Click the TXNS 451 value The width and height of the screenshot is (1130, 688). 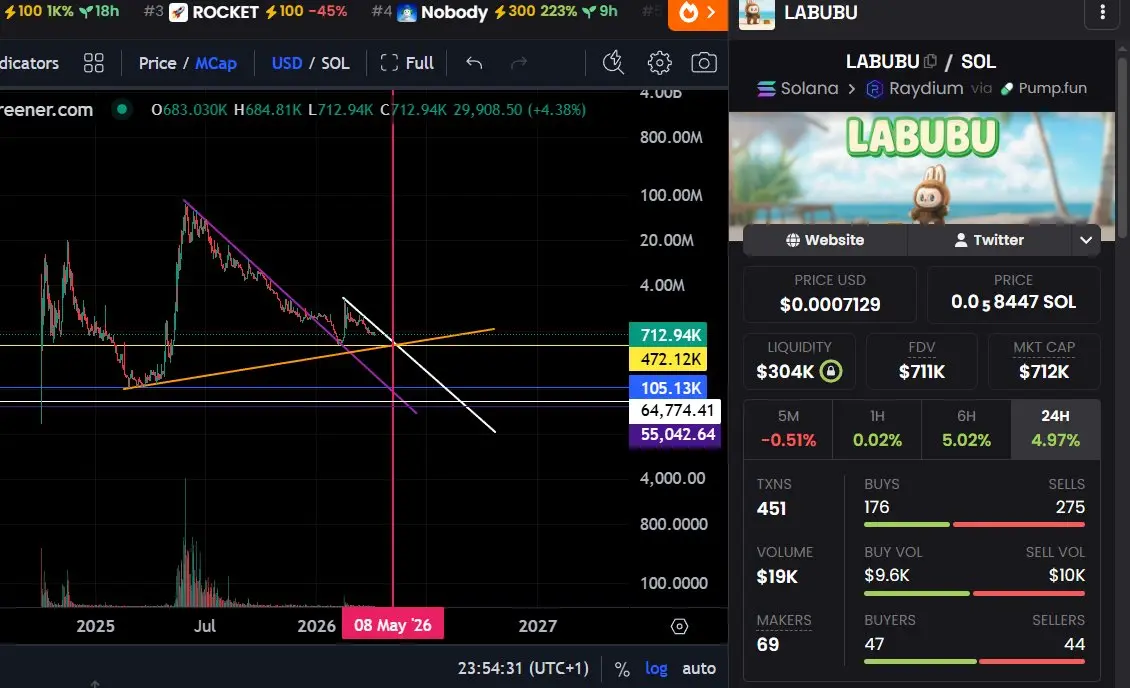pos(771,509)
